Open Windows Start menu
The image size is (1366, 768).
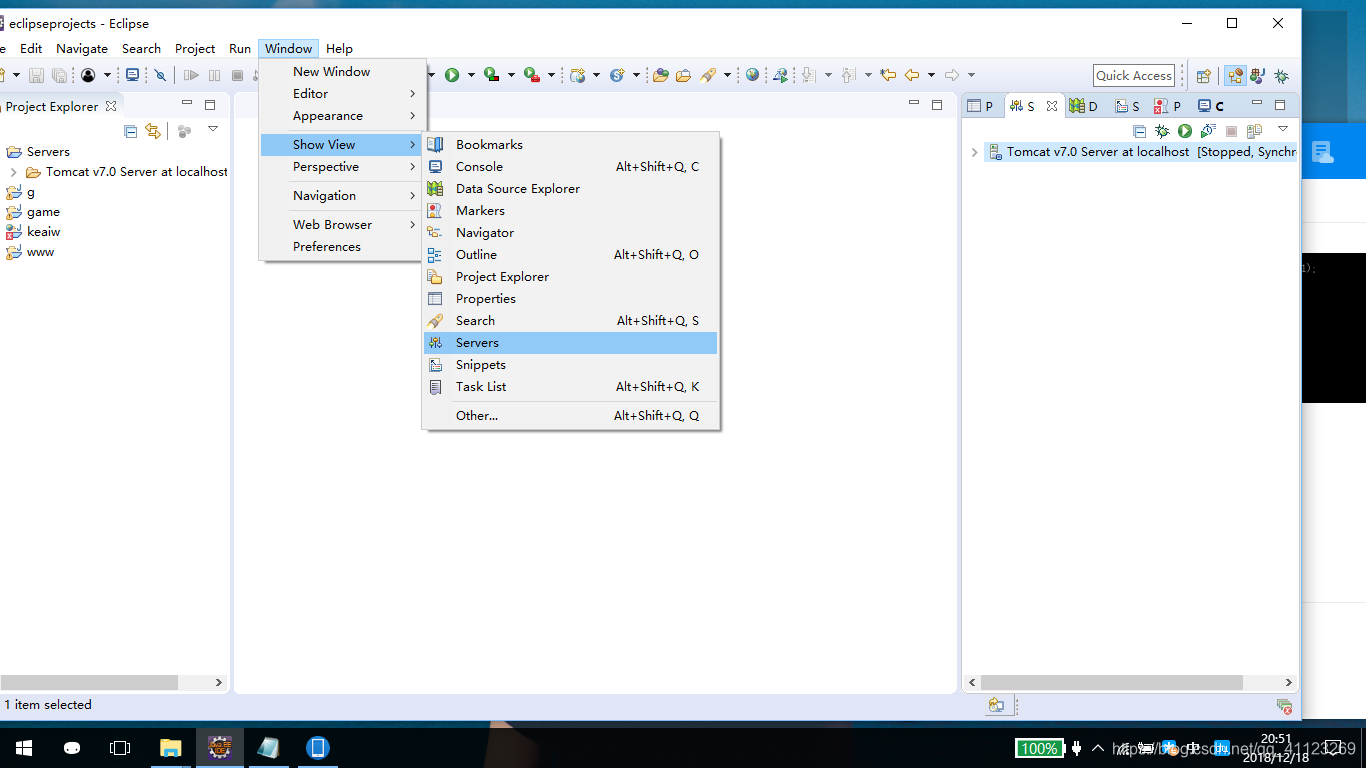[24, 748]
